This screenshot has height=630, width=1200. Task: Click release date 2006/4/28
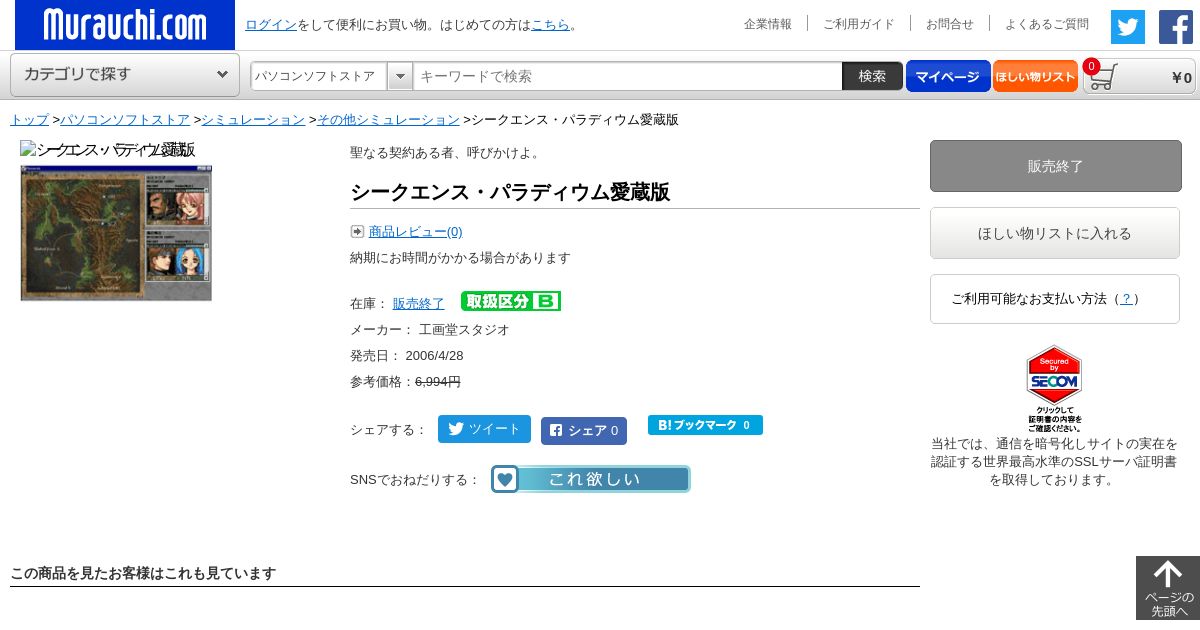[434, 356]
